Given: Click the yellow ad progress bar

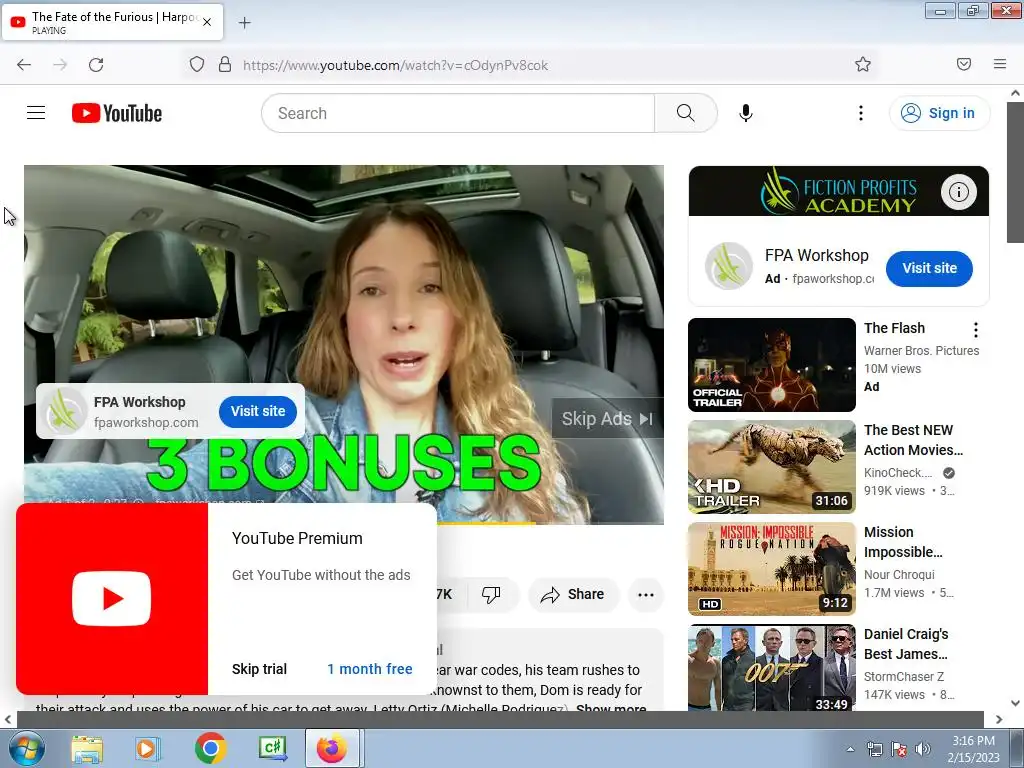Looking at the screenshot, I should point(486,523).
